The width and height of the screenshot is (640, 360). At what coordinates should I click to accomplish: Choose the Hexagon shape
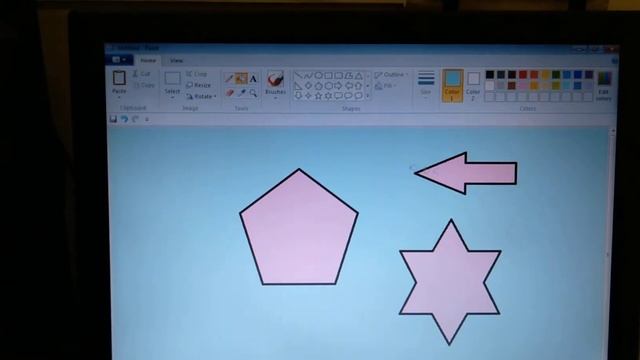(328, 86)
